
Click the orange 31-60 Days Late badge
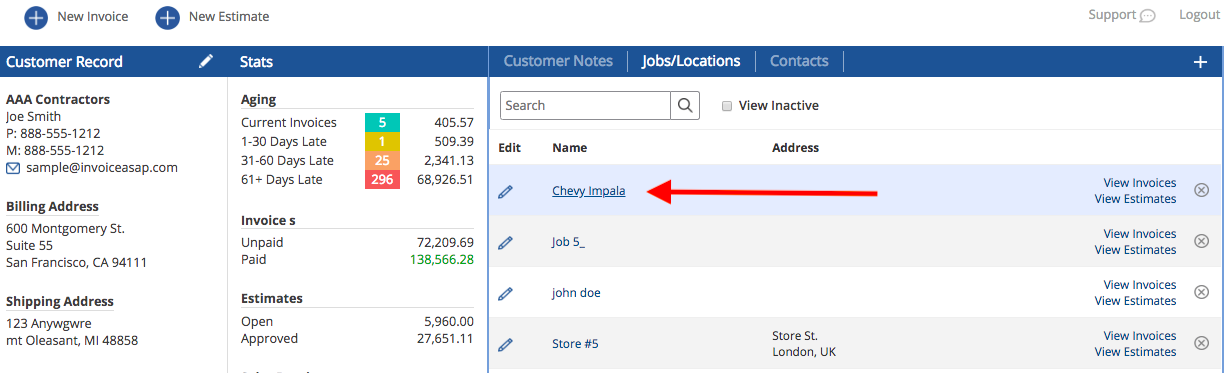pyautogui.click(x=382, y=160)
